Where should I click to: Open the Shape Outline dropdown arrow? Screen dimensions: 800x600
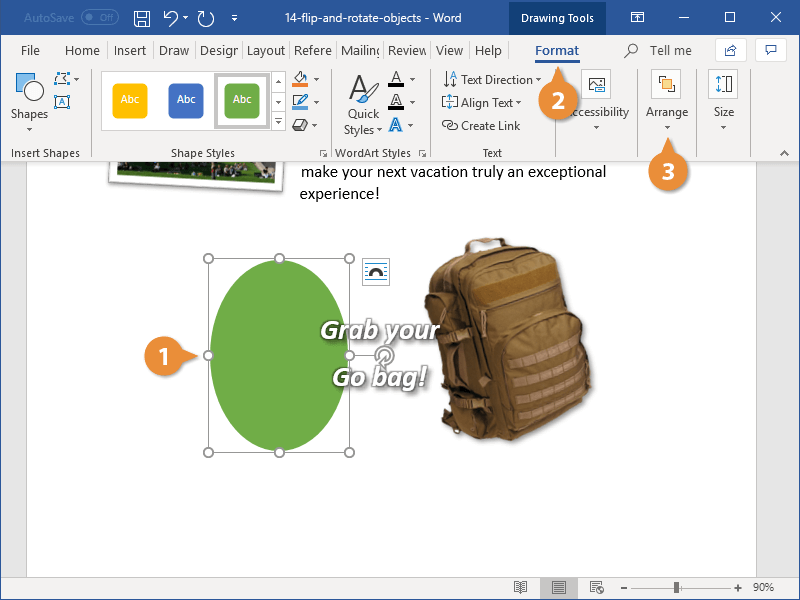pyautogui.click(x=316, y=102)
